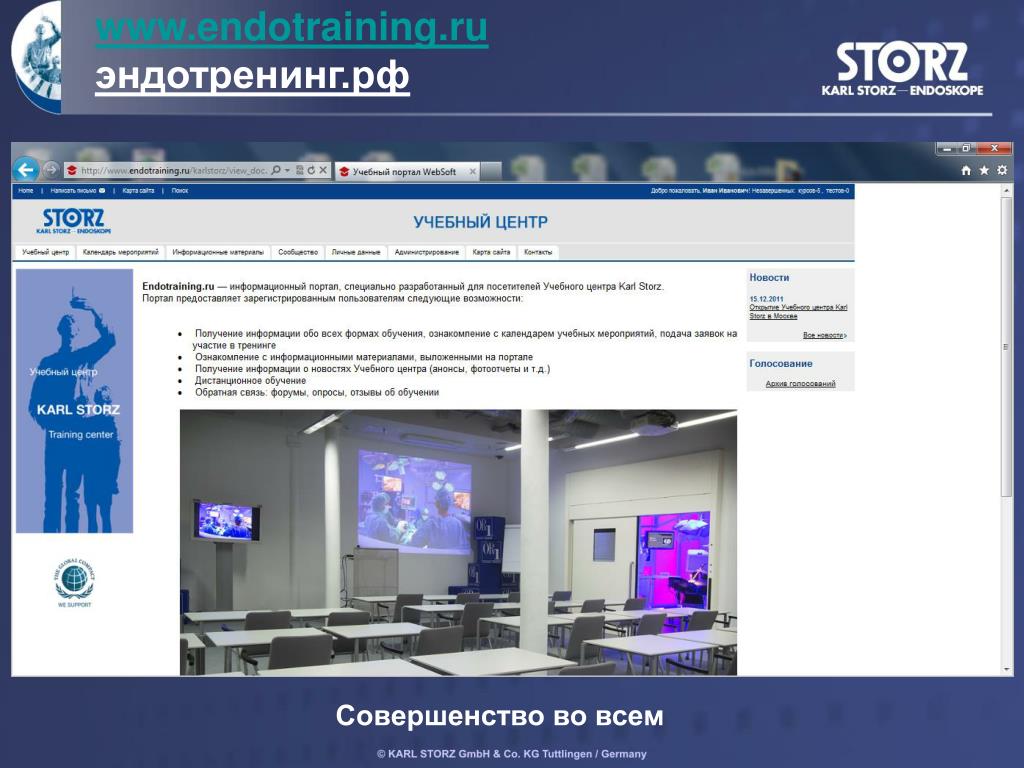Open favorites with the star icon
This screenshot has width=1024, height=768.
coord(984,171)
